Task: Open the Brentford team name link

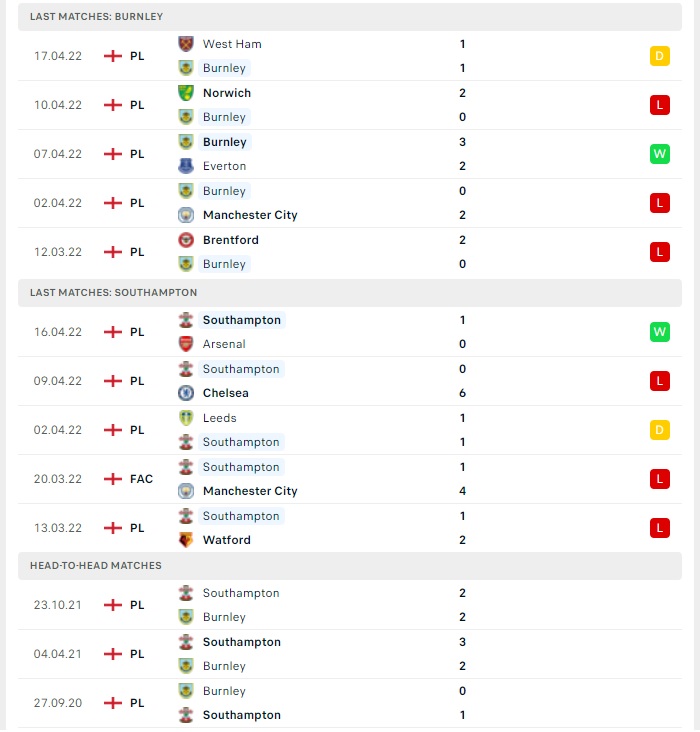Action: [231, 240]
